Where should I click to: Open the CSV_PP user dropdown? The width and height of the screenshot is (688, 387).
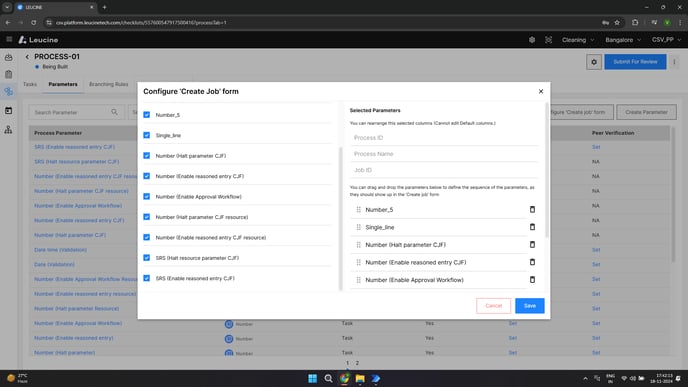[666, 40]
